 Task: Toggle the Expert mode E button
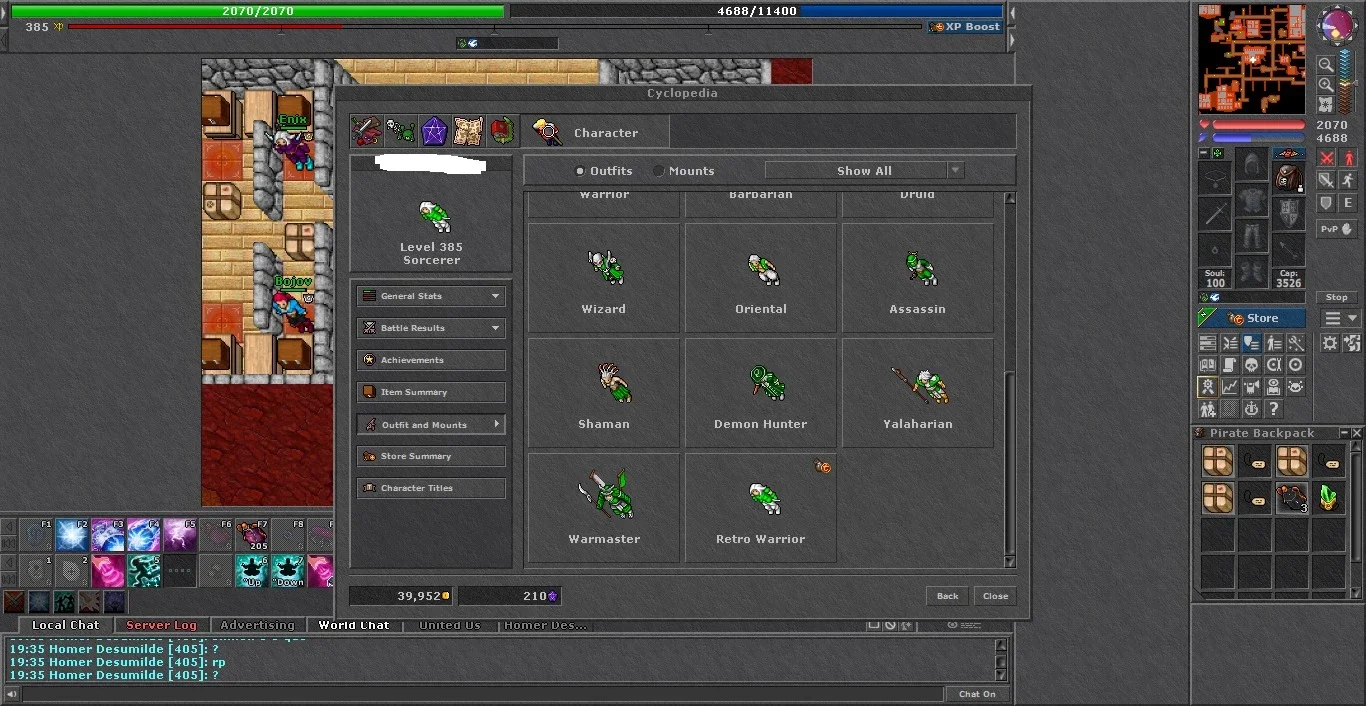1347,203
